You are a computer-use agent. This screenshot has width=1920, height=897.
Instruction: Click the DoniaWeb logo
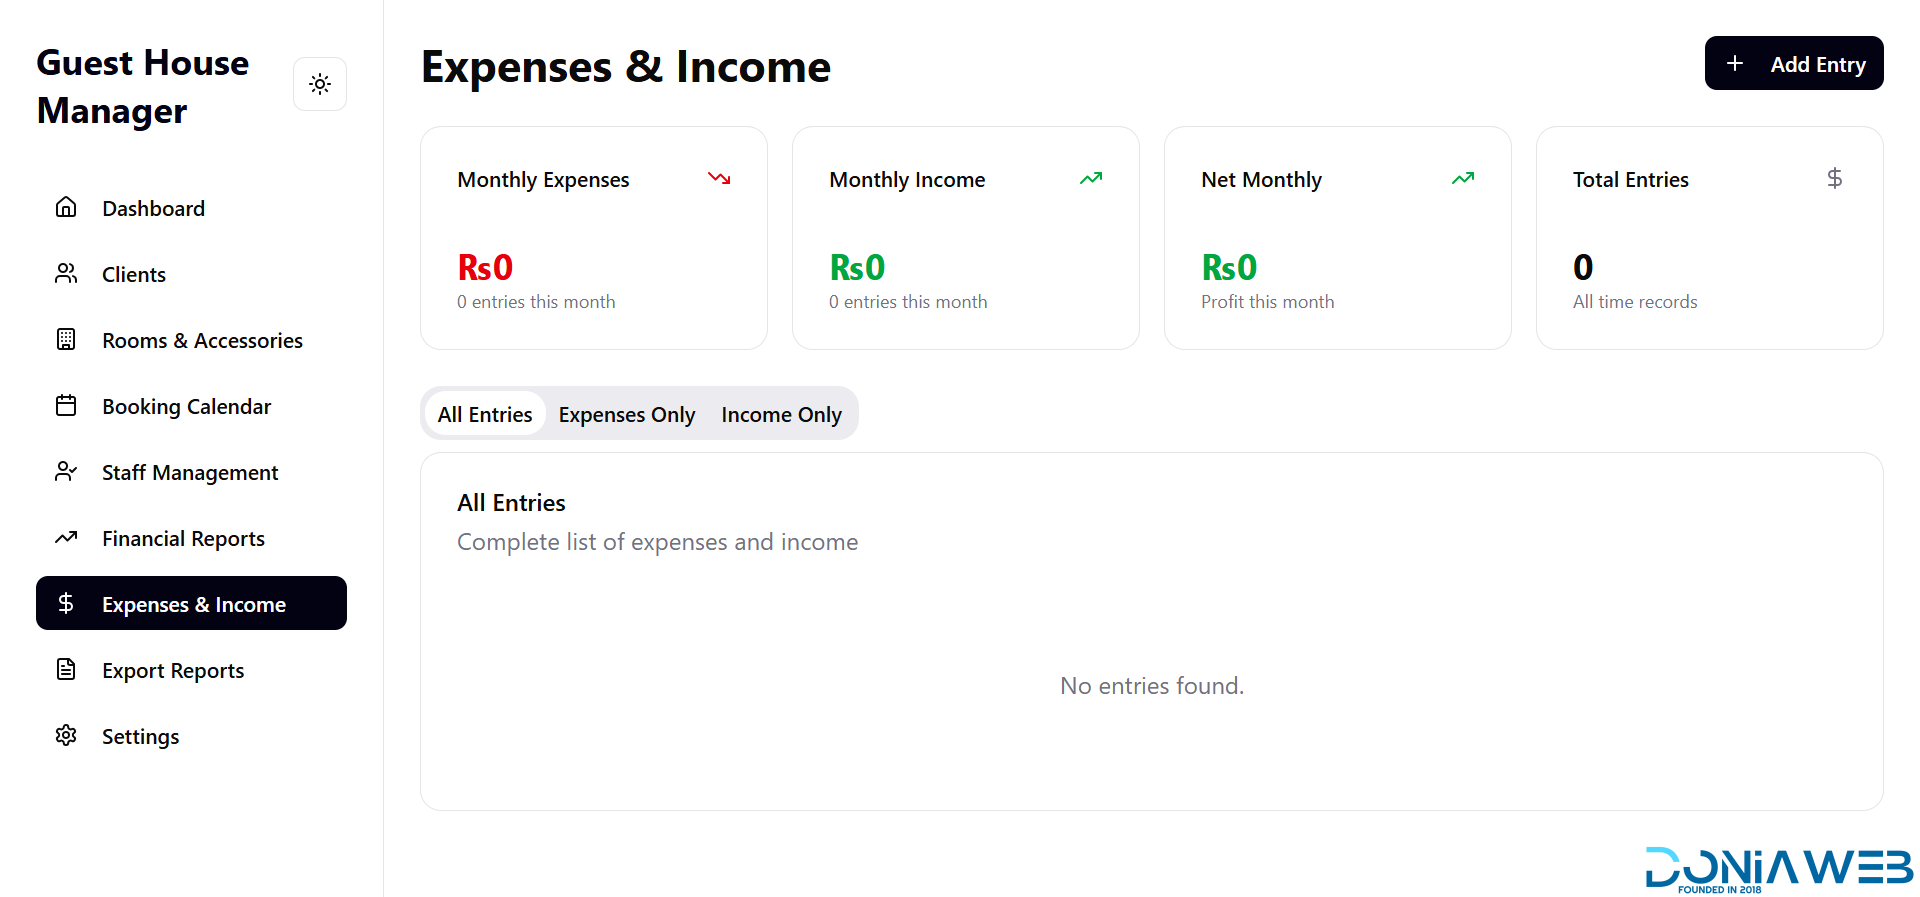1778,869
